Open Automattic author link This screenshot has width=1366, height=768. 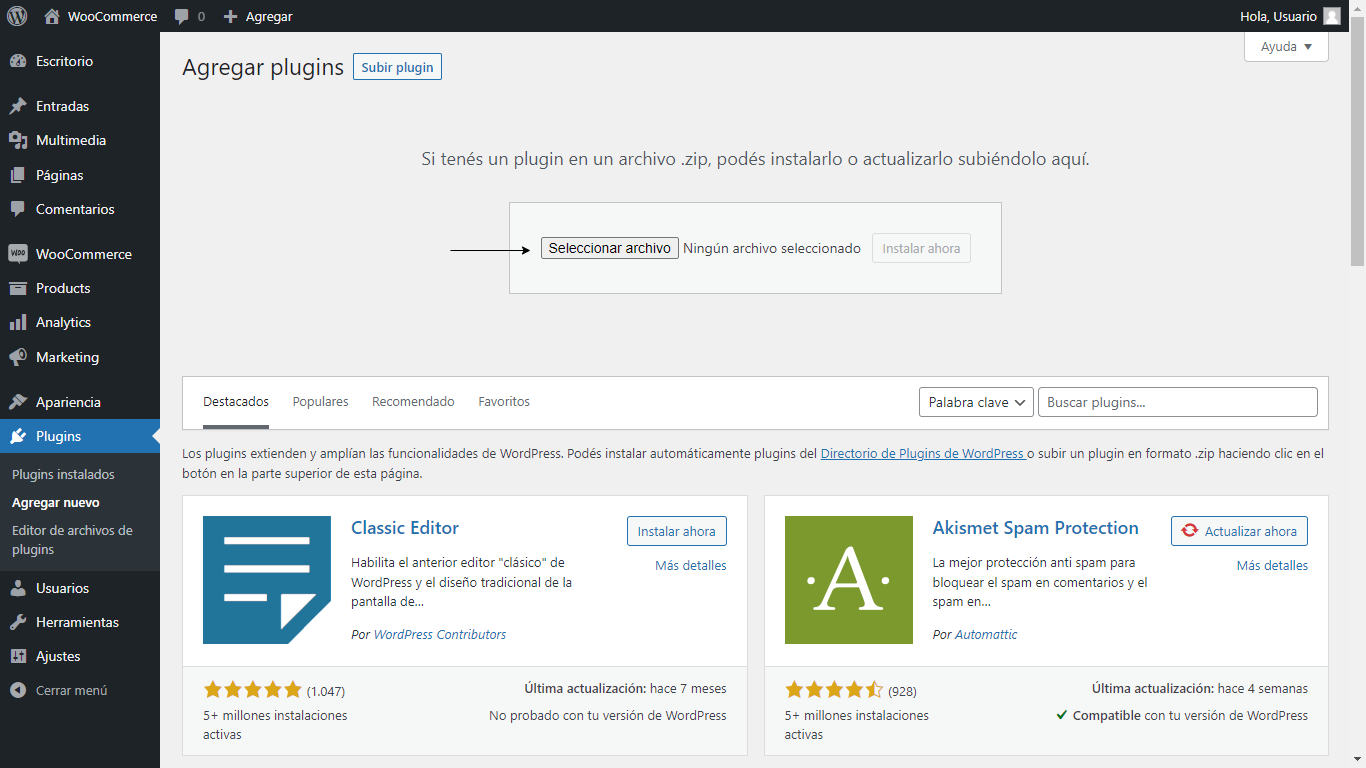point(986,634)
